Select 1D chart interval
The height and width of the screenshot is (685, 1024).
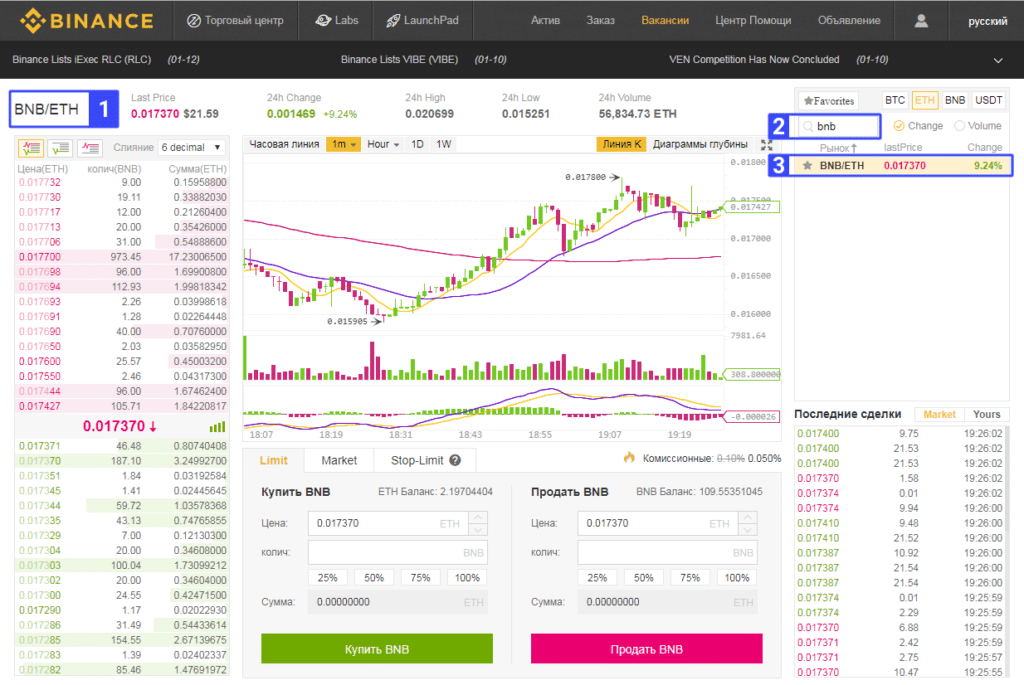tap(417, 144)
